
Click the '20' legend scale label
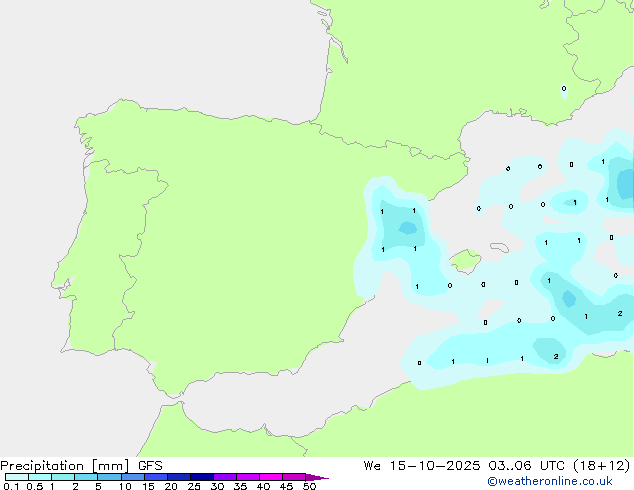click(171, 486)
